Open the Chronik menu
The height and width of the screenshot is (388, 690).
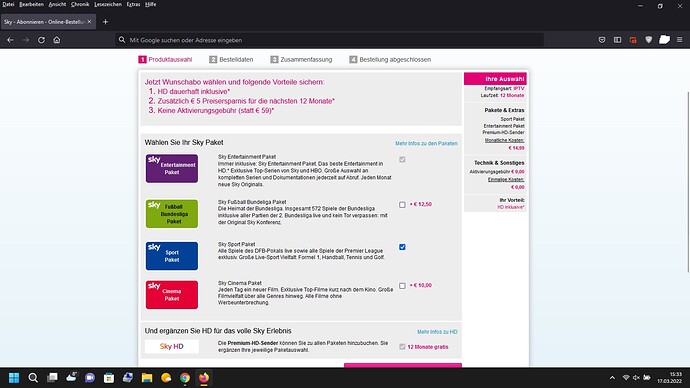point(80,4)
